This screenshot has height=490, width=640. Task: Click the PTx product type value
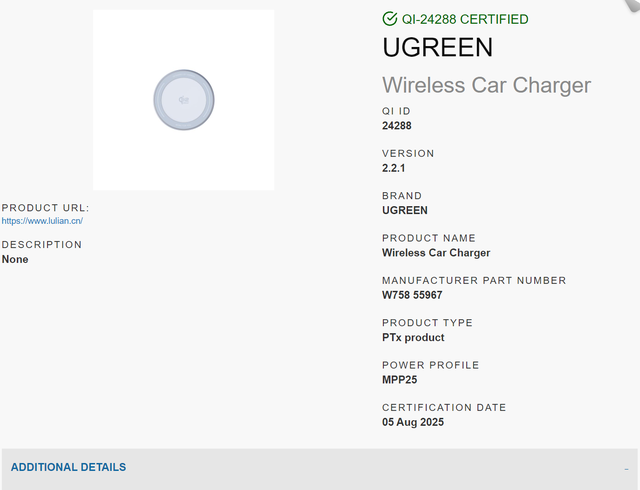[x=413, y=338]
